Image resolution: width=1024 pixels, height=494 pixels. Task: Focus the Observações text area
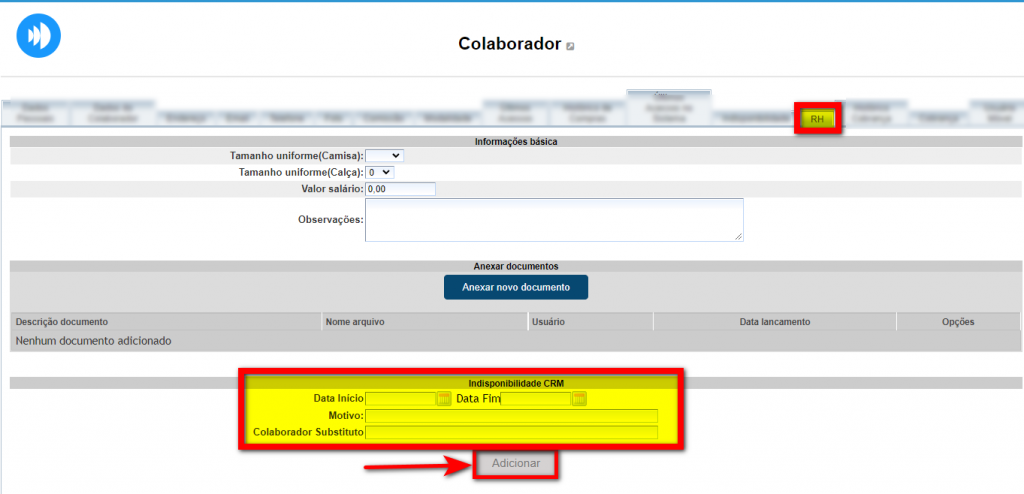click(x=553, y=219)
